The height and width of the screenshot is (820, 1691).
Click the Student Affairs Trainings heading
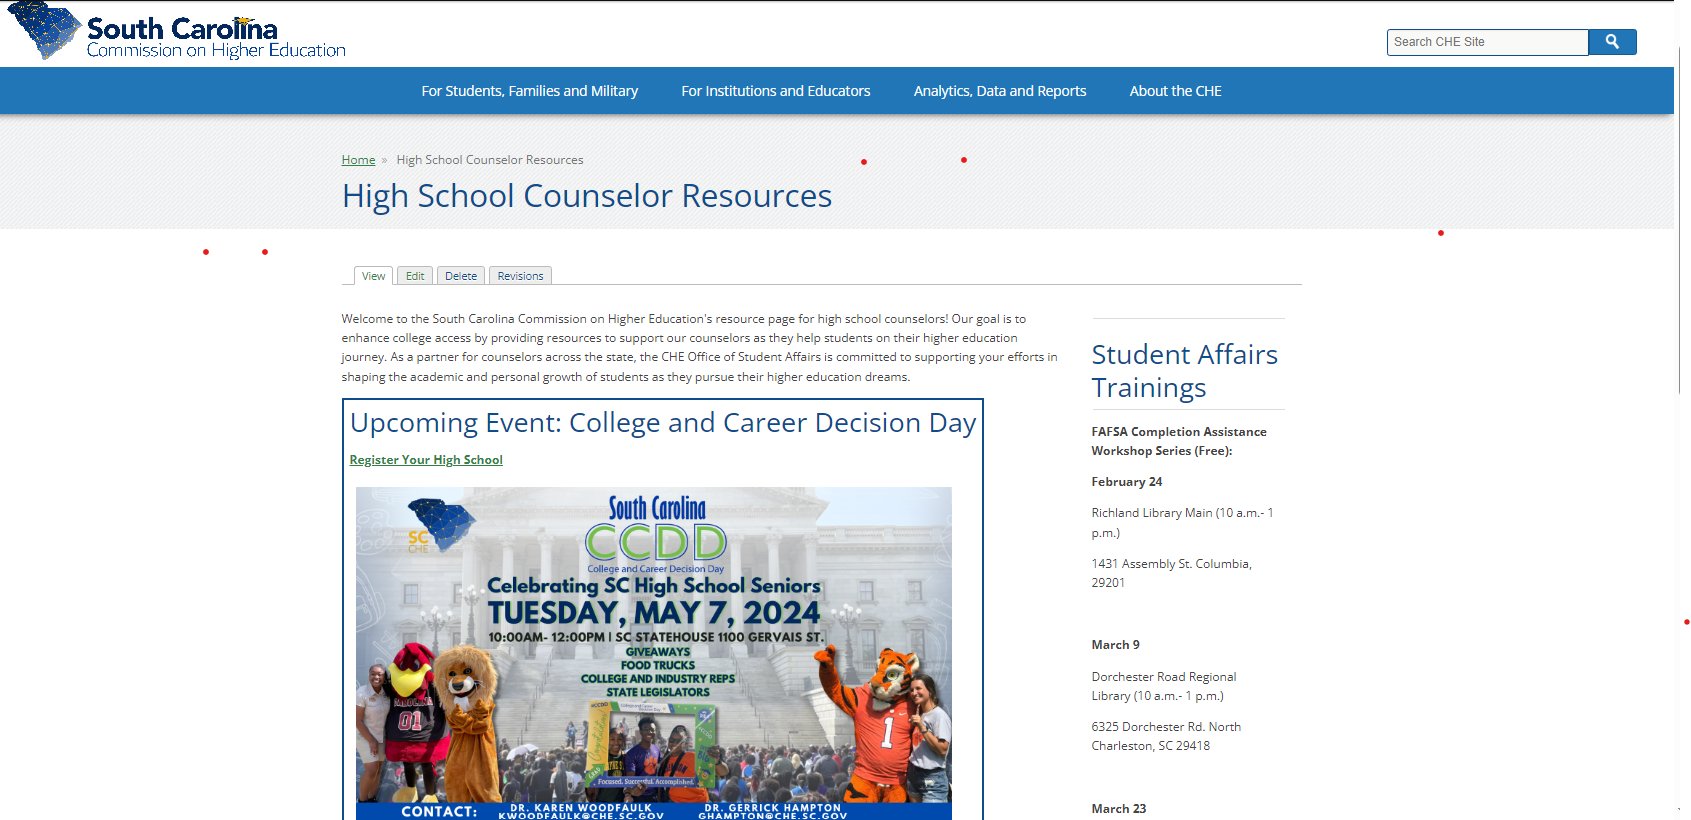[1185, 371]
